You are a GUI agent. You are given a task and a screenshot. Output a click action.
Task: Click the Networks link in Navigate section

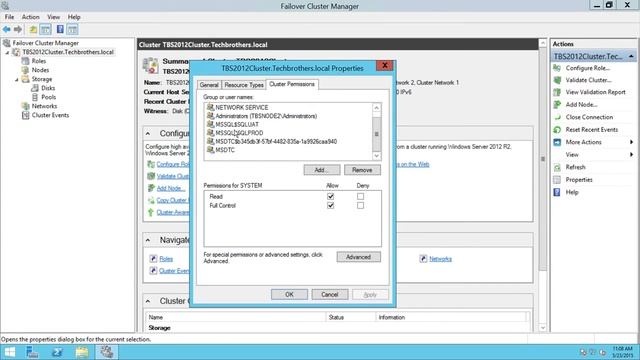click(440, 259)
